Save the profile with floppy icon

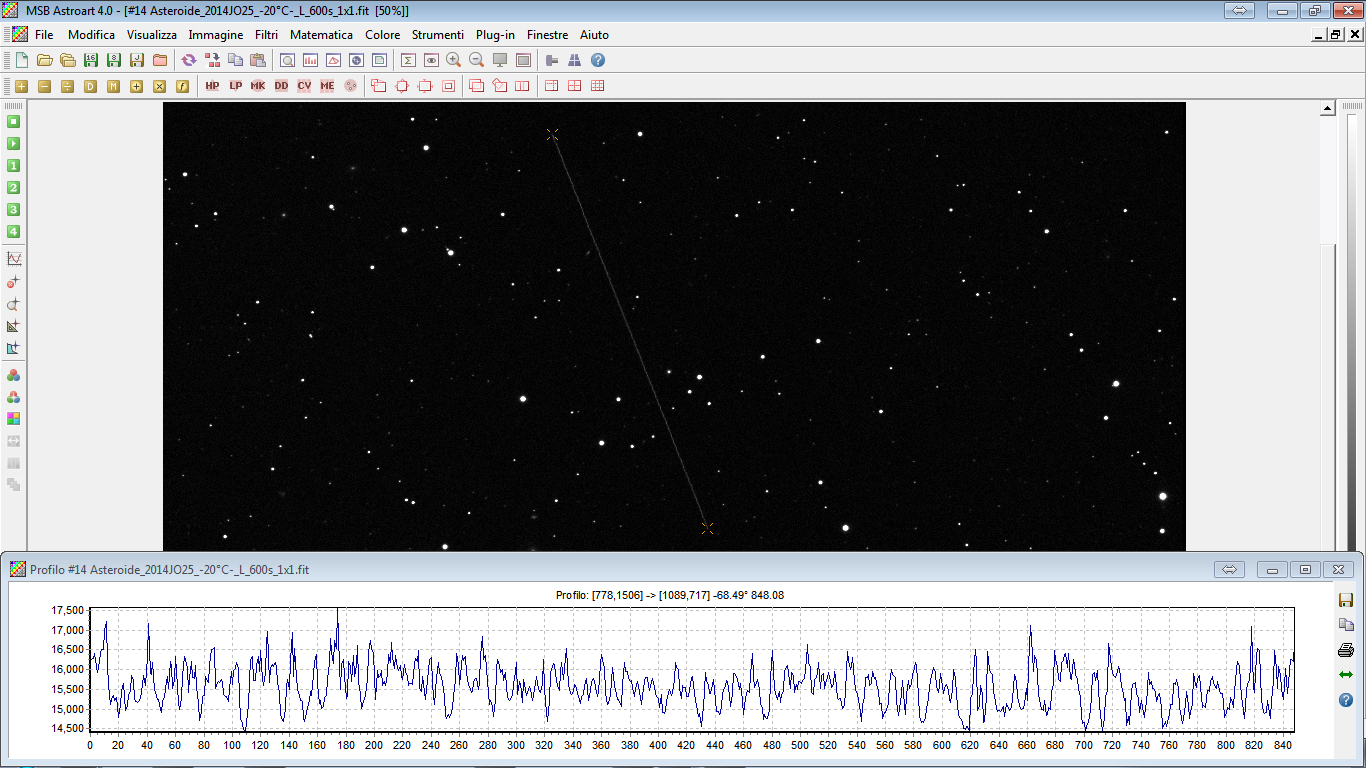point(1346,600)
